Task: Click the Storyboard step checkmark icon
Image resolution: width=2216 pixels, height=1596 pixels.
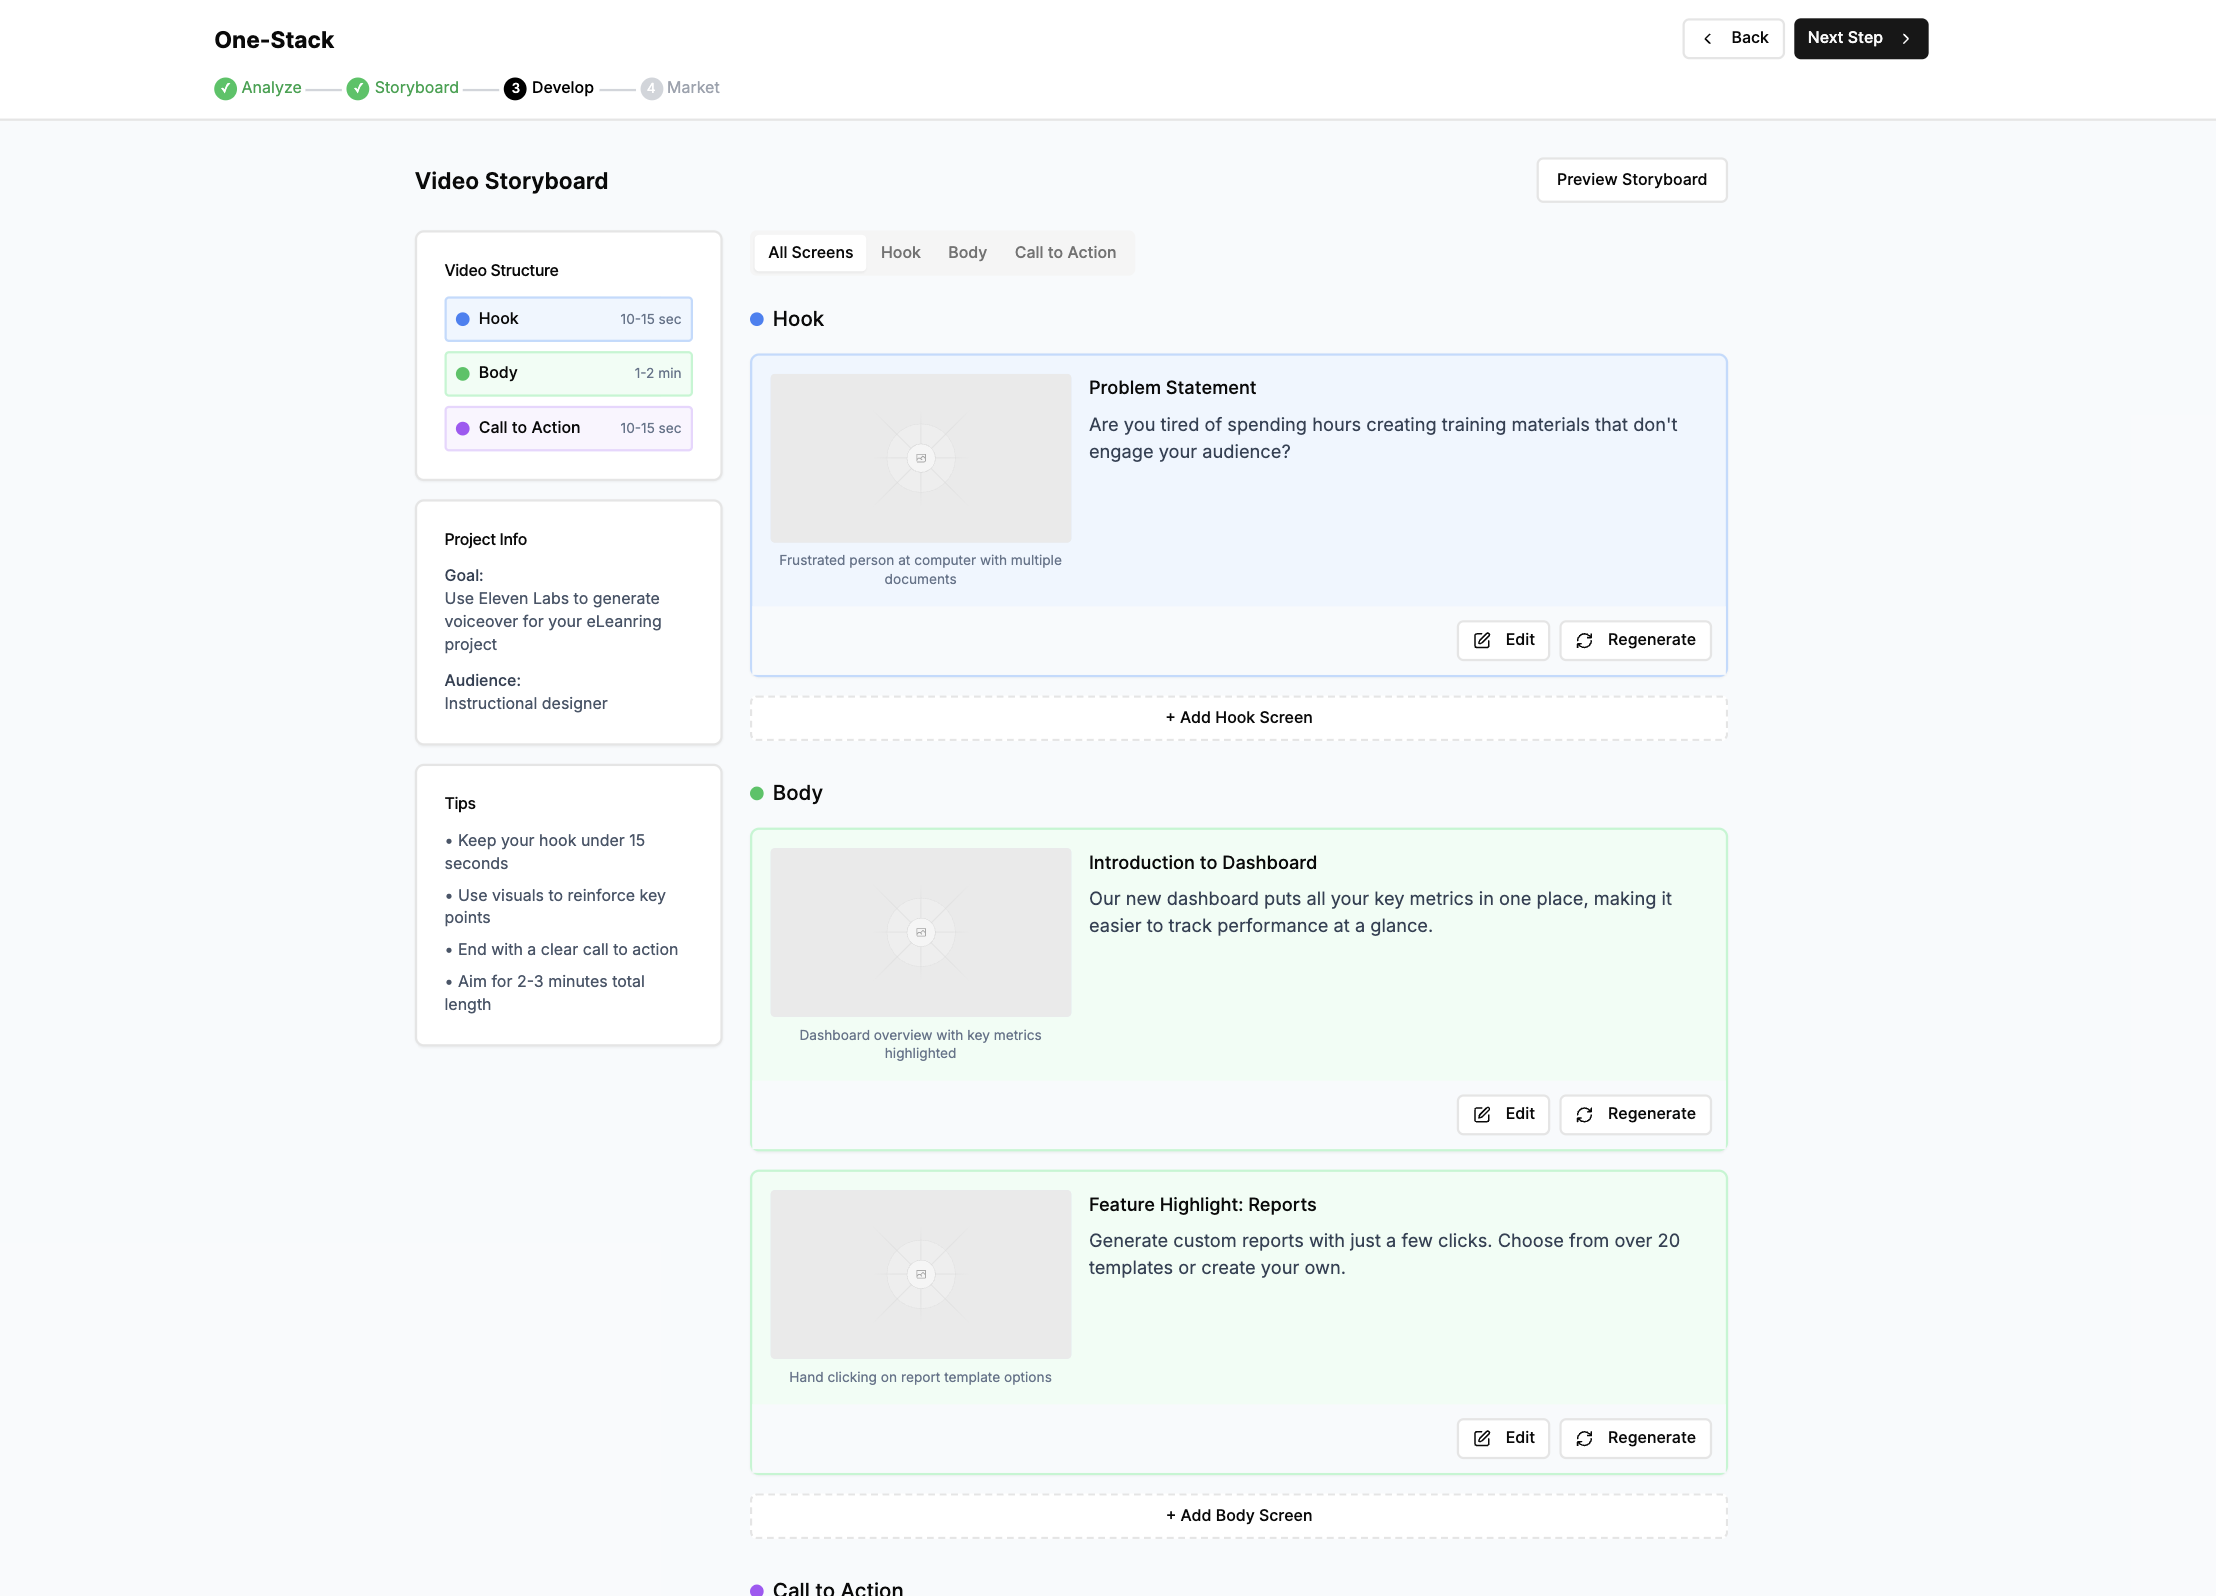Action: coord(358,88)
